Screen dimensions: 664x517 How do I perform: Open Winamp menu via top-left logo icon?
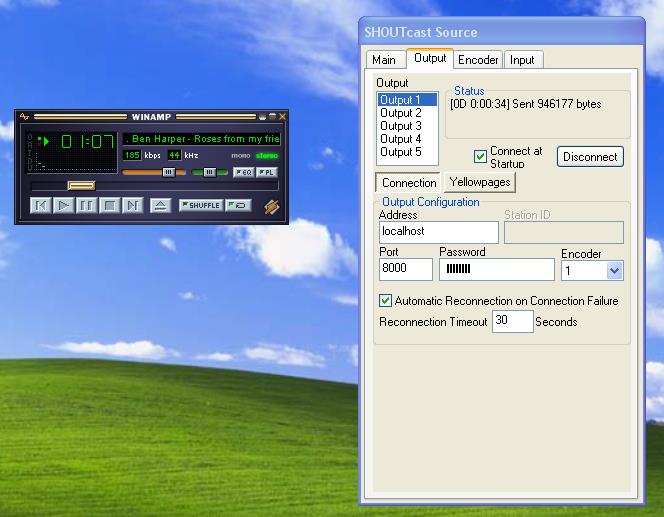(24, 116)
